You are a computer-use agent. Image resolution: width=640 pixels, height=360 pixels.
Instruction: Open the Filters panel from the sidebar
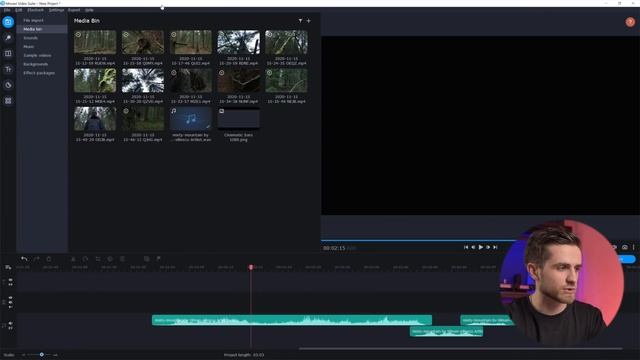pos(8,38)
